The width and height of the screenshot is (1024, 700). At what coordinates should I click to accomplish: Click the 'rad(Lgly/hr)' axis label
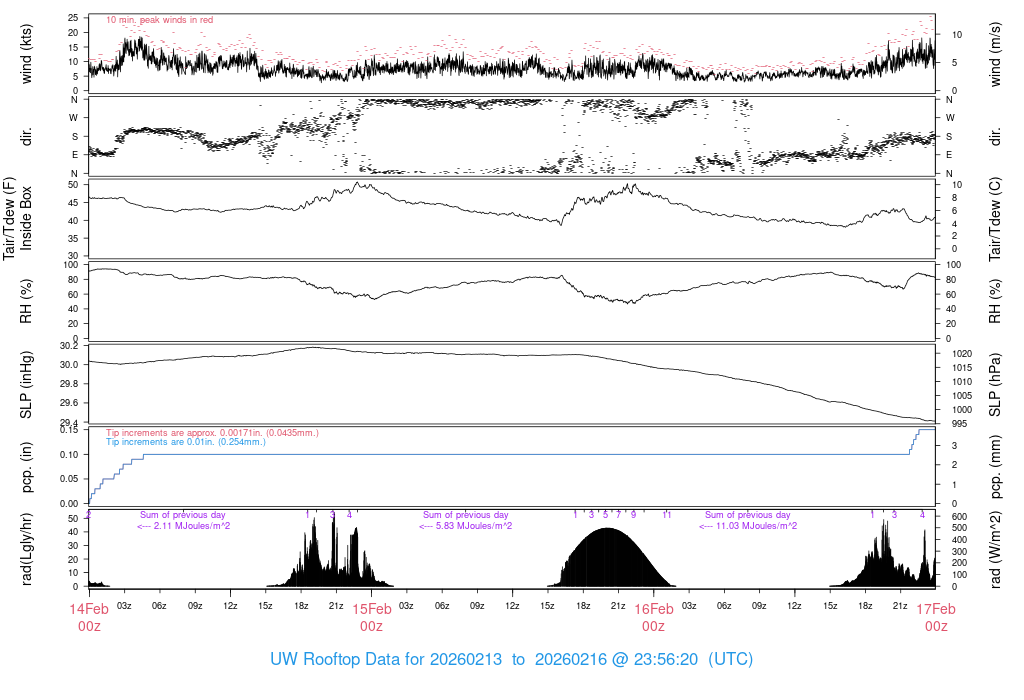27,549
